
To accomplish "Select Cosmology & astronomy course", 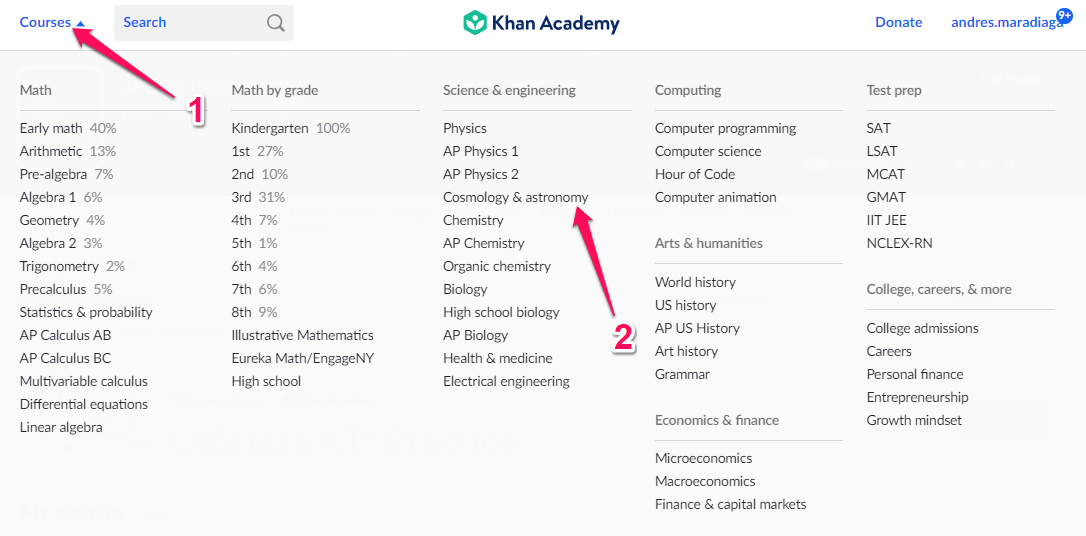I will (x=515, y=197).
